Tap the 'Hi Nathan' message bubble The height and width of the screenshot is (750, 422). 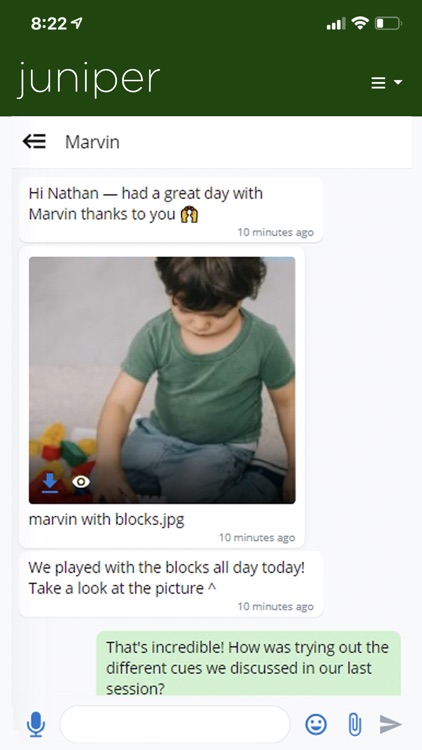click(x=171, y=210)
